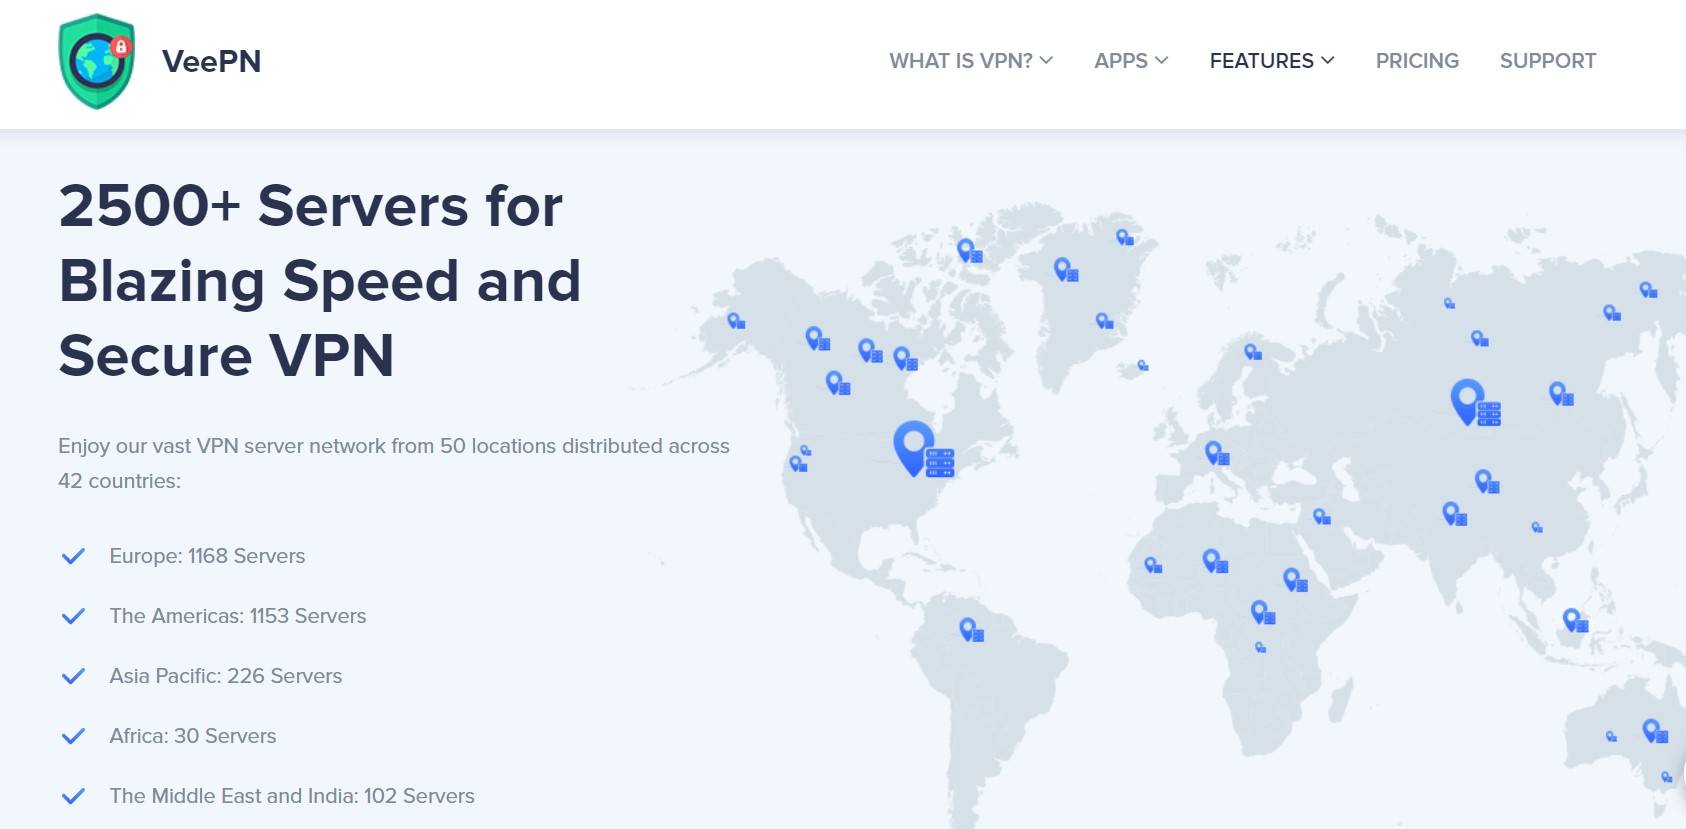1686x829 pixels.
Task: Click the 'Enjoy our vast VPN server network' paragraph
Action: click(394, 463)
